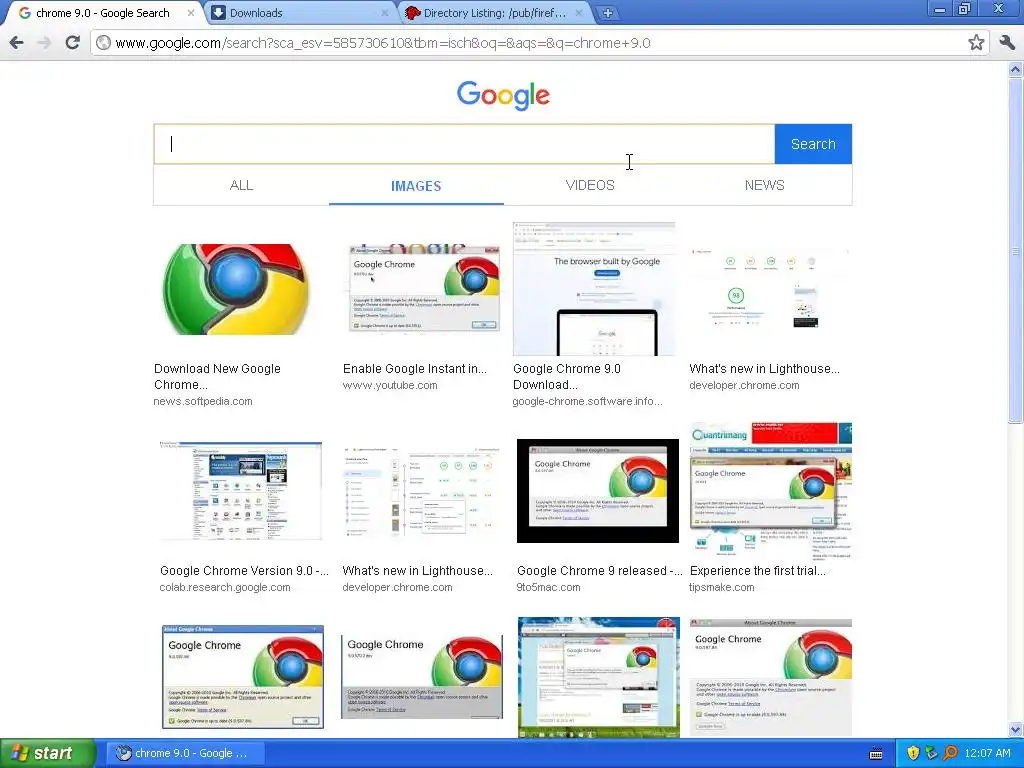Open Quantrimang Experience first trial thumbnail
Image resolution: width=1024 pixels, height=768 pixels.
(771, 490)
